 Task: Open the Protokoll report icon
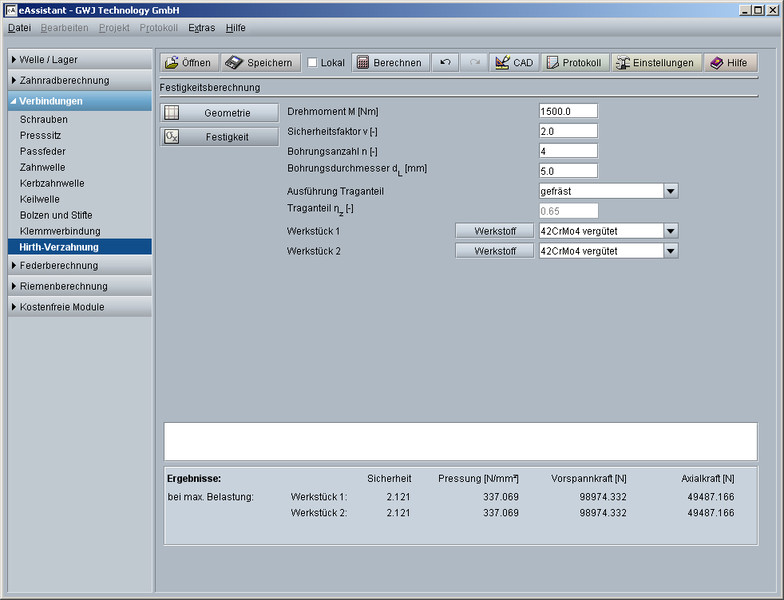(x=552, y=62)
